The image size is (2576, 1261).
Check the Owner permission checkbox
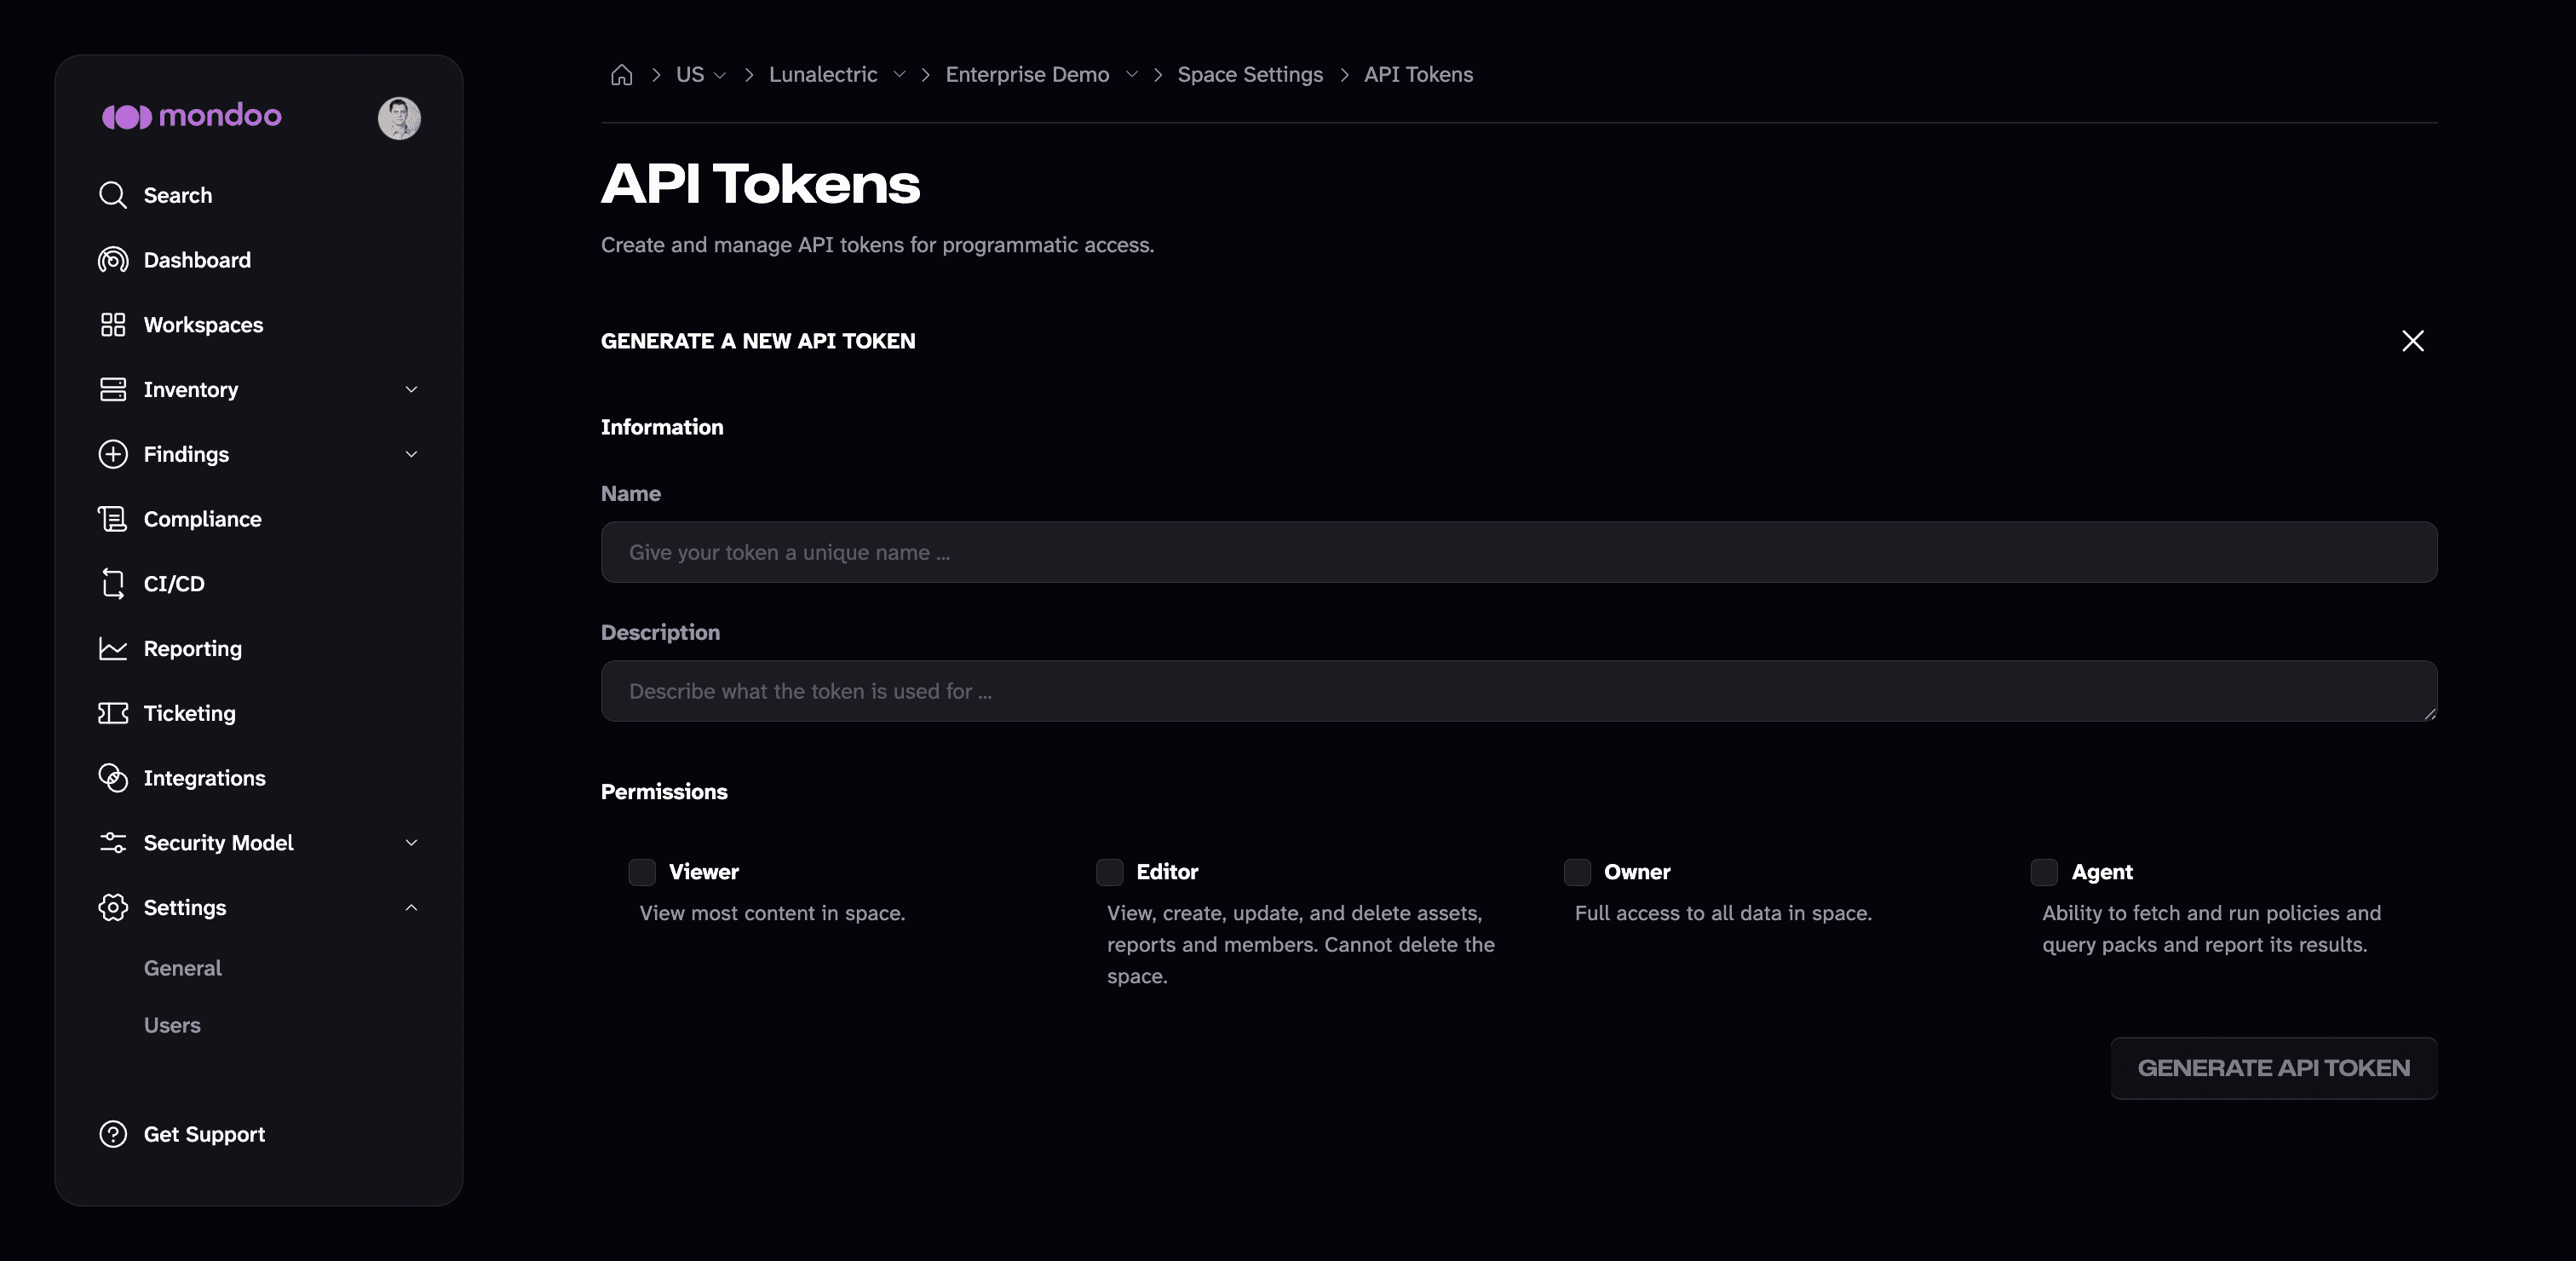1577,872
